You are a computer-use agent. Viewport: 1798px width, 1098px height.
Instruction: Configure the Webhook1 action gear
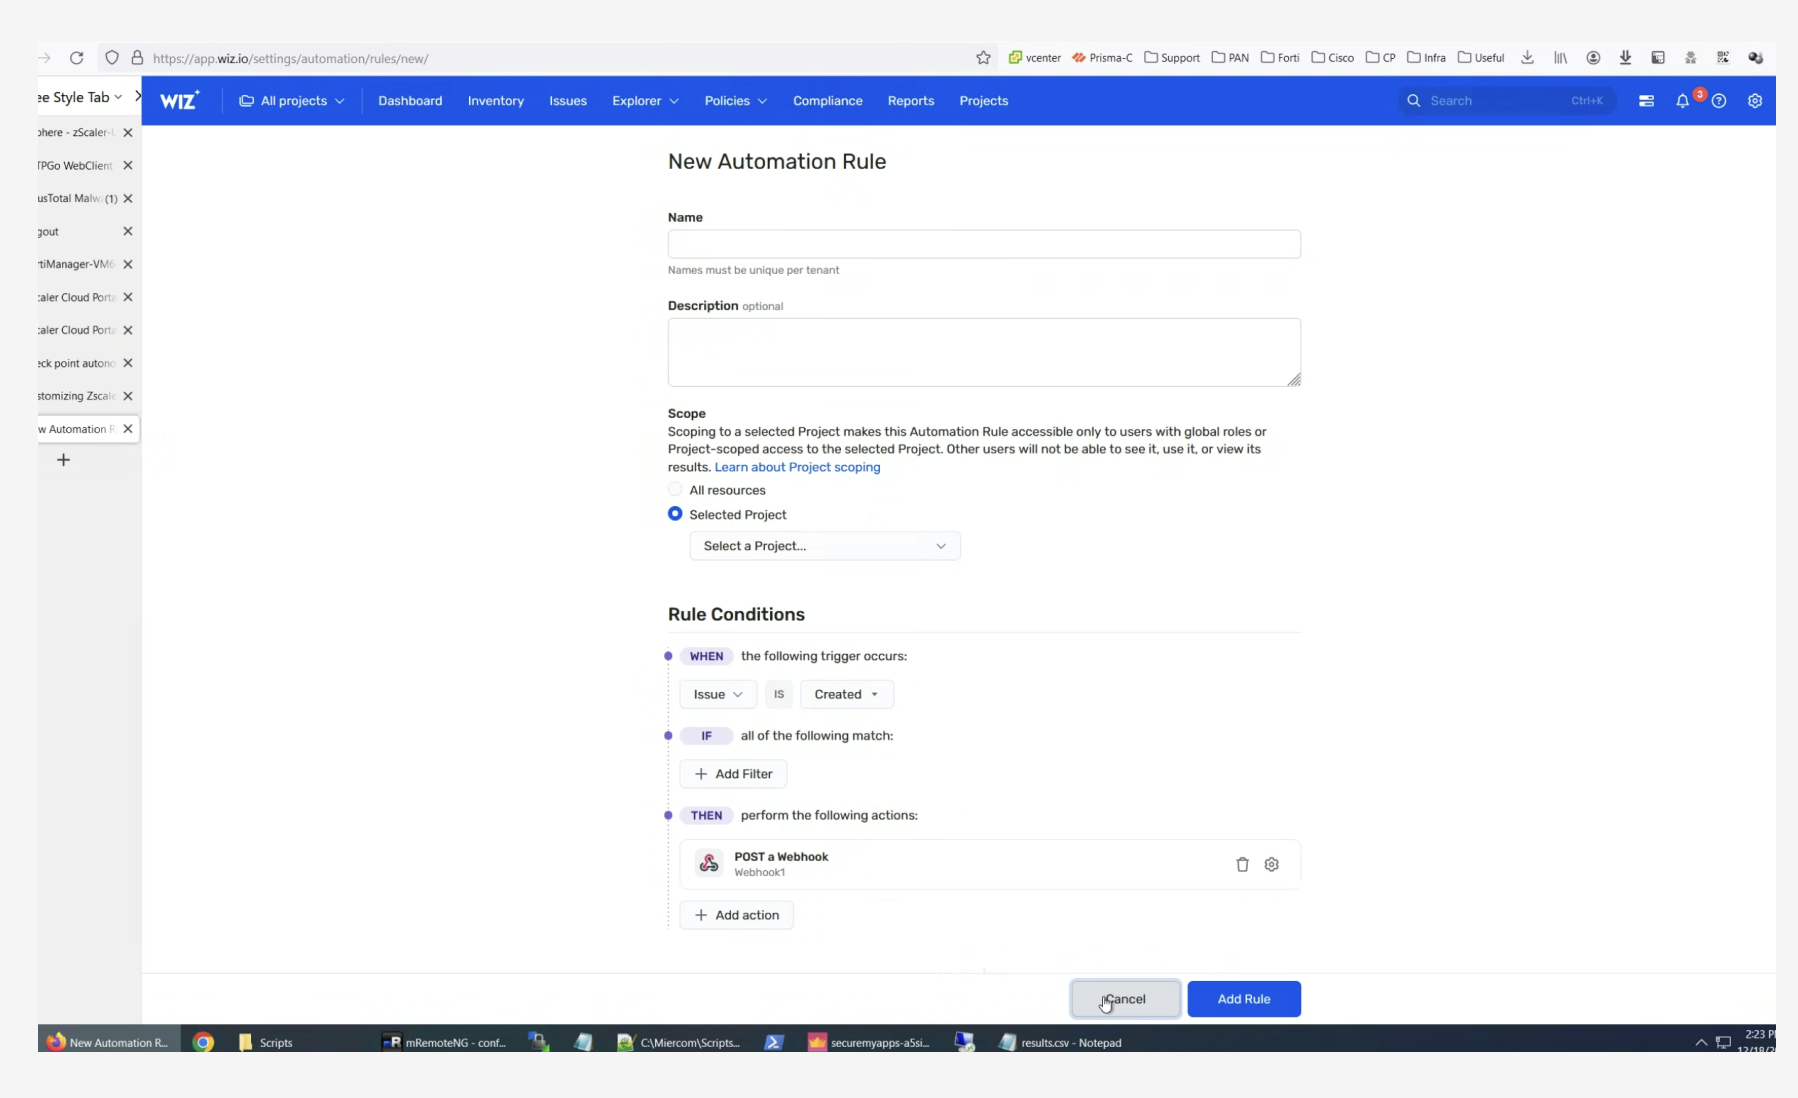tap(1271, 864)
